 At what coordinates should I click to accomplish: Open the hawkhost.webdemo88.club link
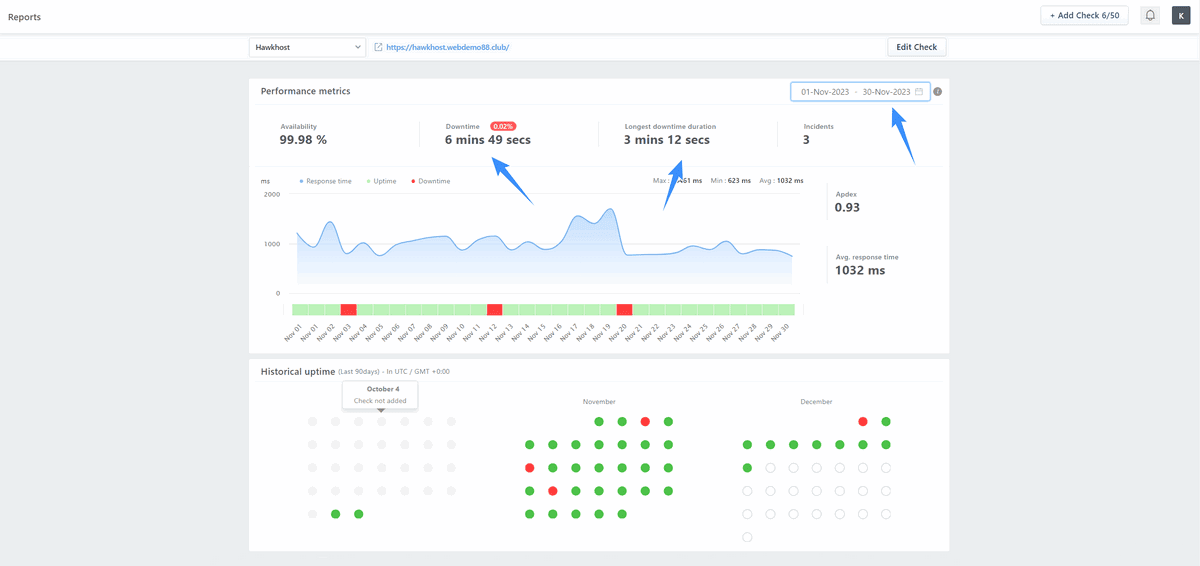pyautogui.click(x=448, y=47)
